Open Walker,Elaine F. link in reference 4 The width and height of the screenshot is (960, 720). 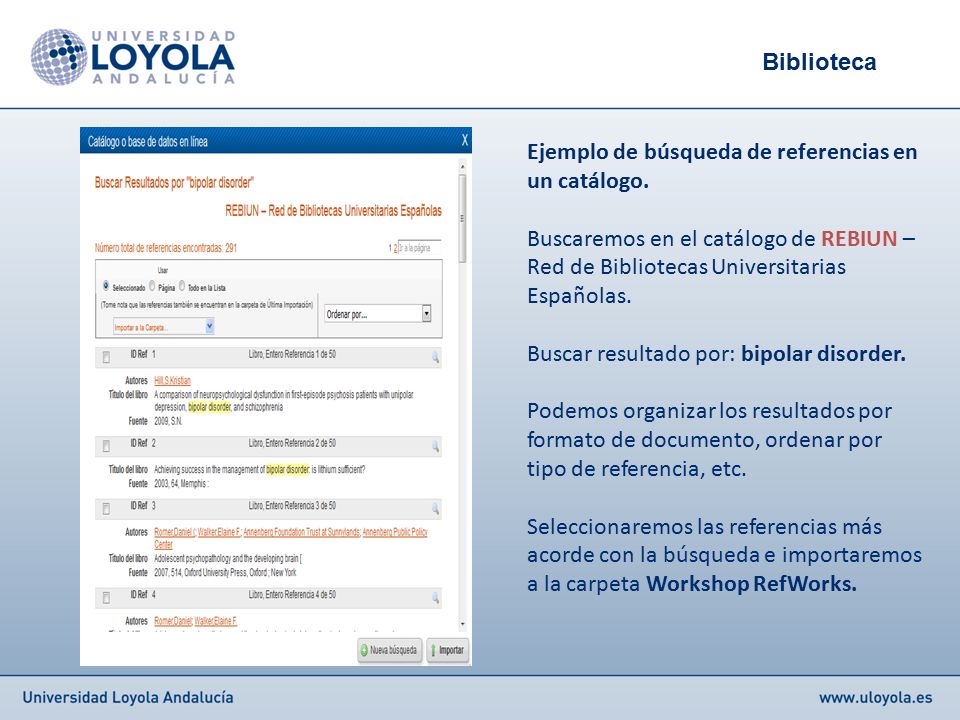pyautogui.click(x=216, y=621)
